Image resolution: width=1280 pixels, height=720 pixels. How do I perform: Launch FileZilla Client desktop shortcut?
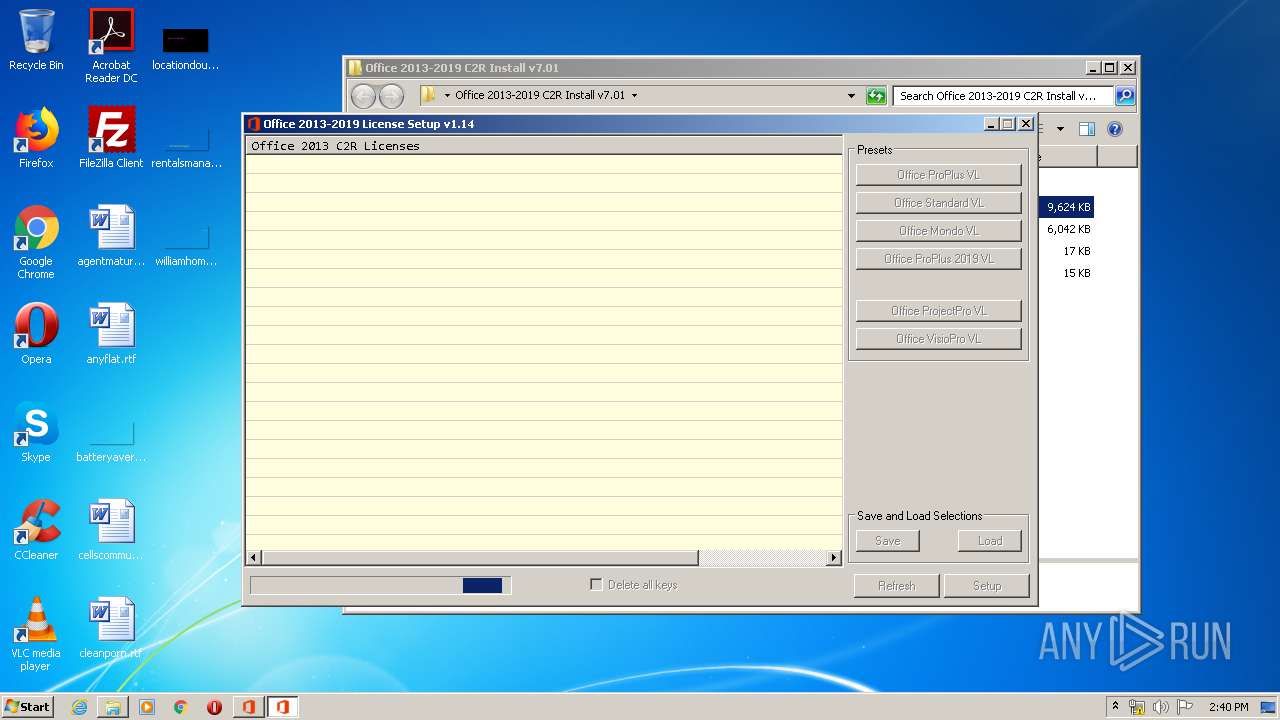click(111, 138)
